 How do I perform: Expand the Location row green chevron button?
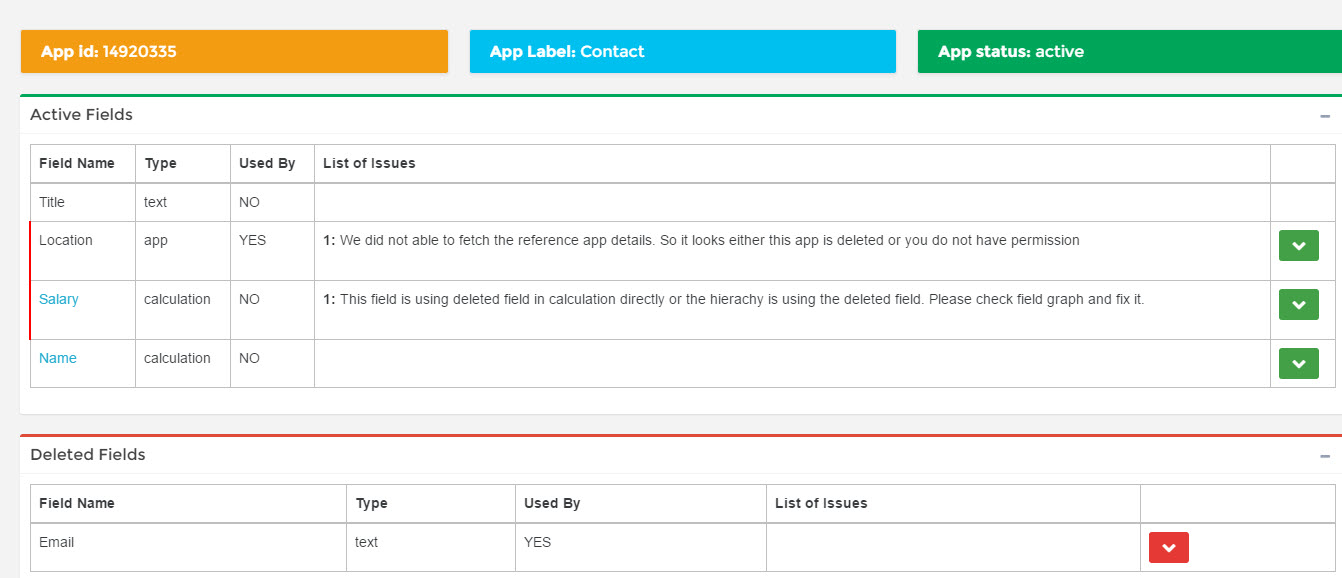coord(1298,245)
